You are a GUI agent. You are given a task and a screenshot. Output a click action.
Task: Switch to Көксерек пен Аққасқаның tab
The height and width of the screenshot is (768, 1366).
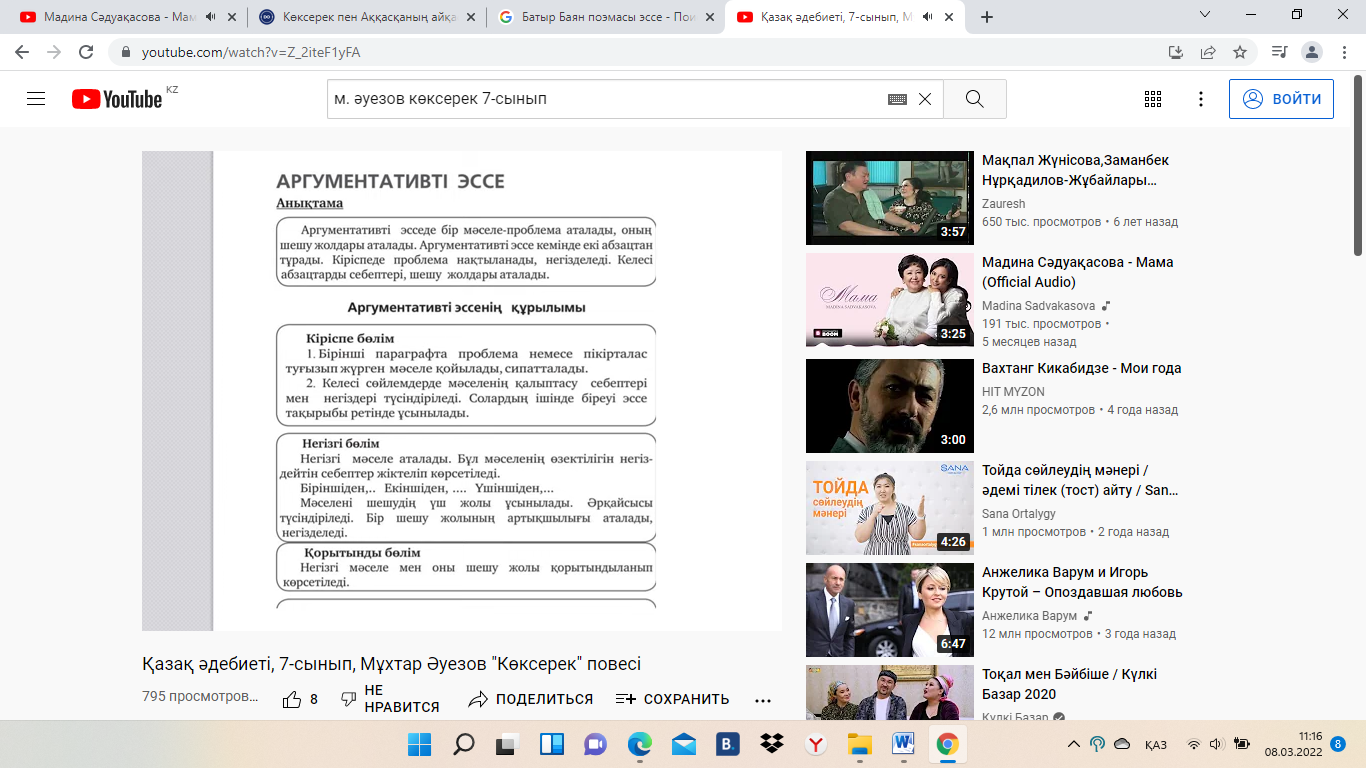coord(366,17)
